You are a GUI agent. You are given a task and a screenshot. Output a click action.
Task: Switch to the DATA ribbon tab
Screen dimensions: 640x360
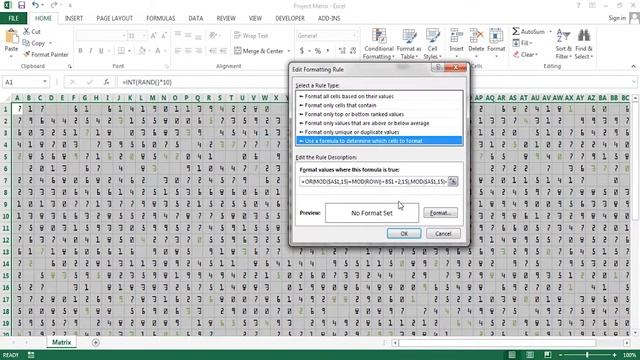click(x=196, y=18)
